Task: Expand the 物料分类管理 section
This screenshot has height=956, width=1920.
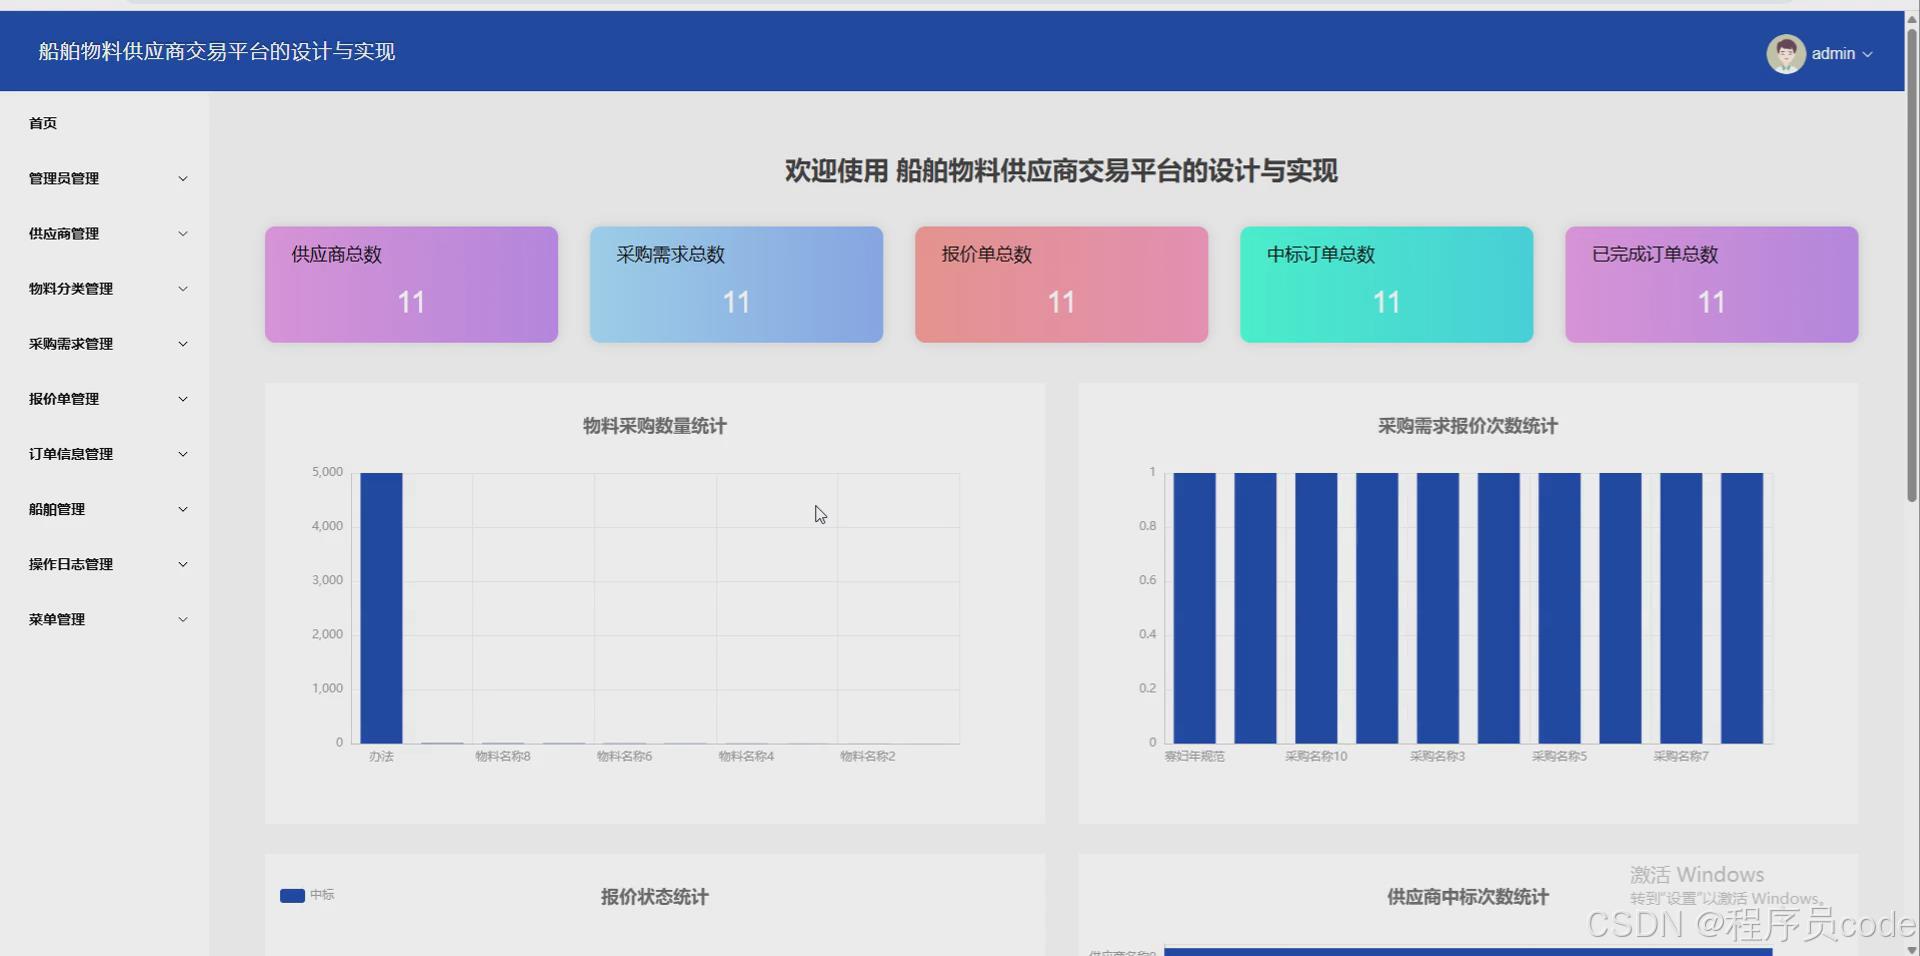Action: tap(105, 288)
